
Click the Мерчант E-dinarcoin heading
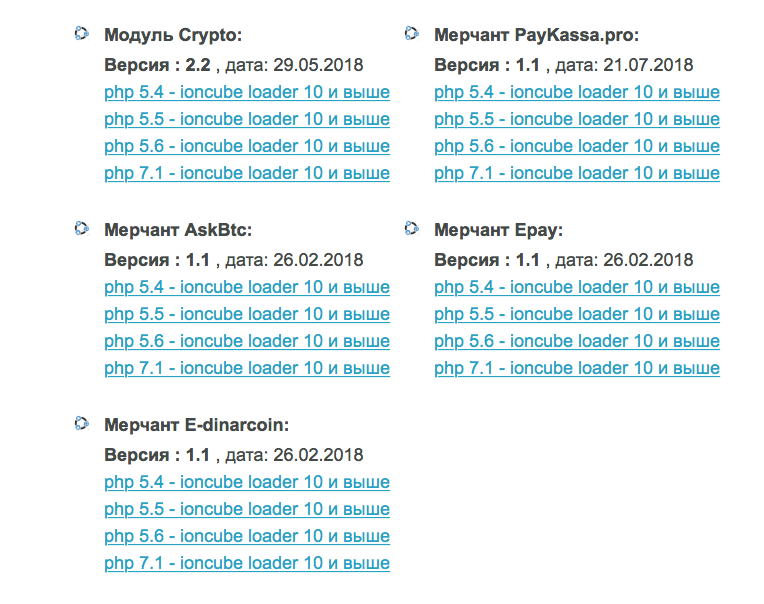point(197,425)
